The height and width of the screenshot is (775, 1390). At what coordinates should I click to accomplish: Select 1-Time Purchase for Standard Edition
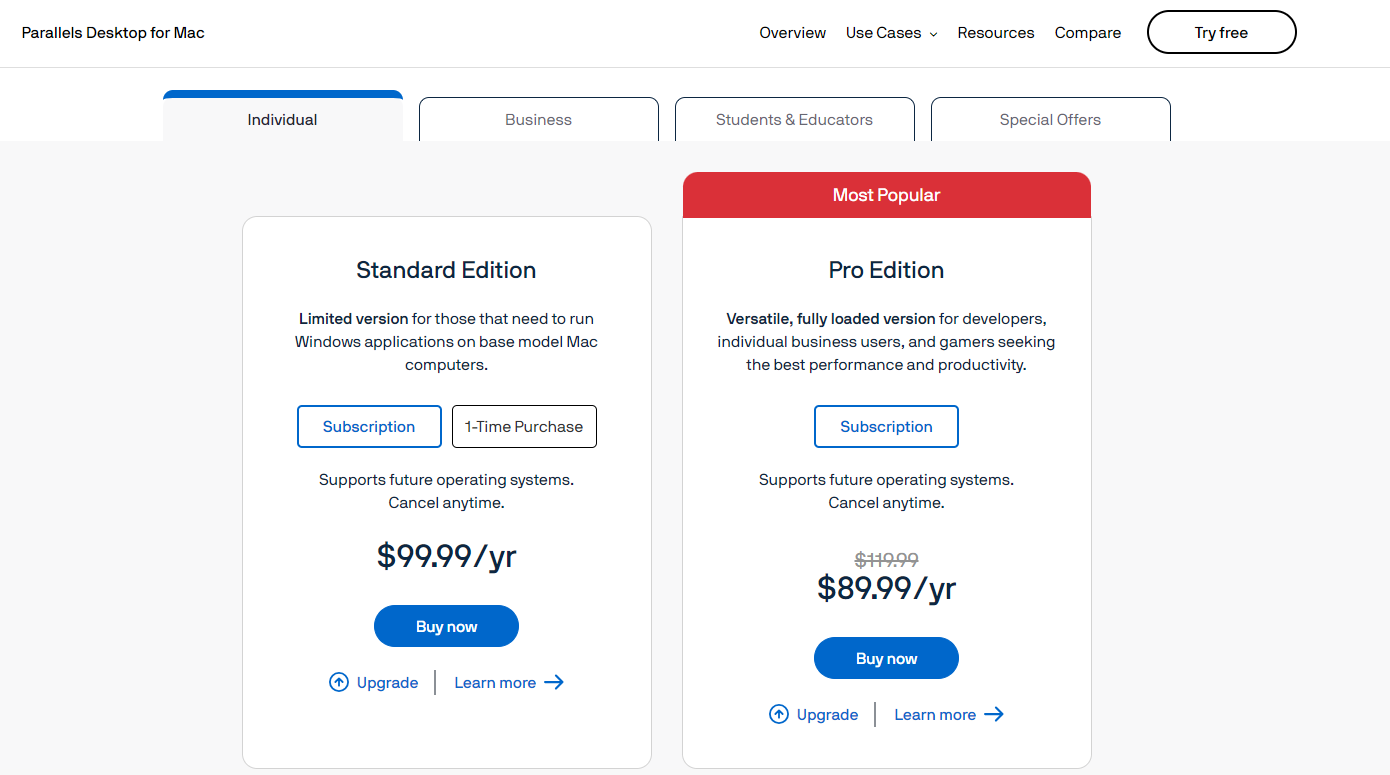coord(524,426)
